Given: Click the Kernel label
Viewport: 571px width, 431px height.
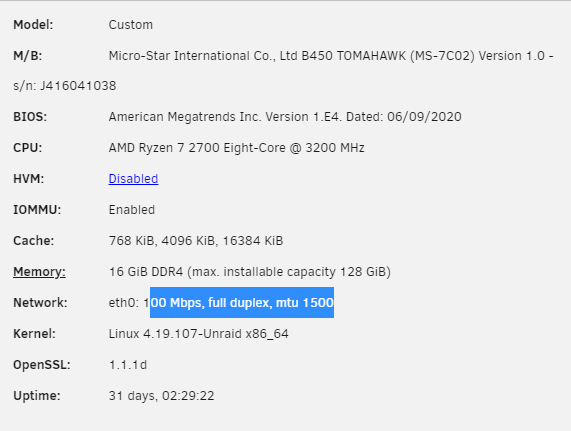Looking at the screenshot, I should click(35, 333).
